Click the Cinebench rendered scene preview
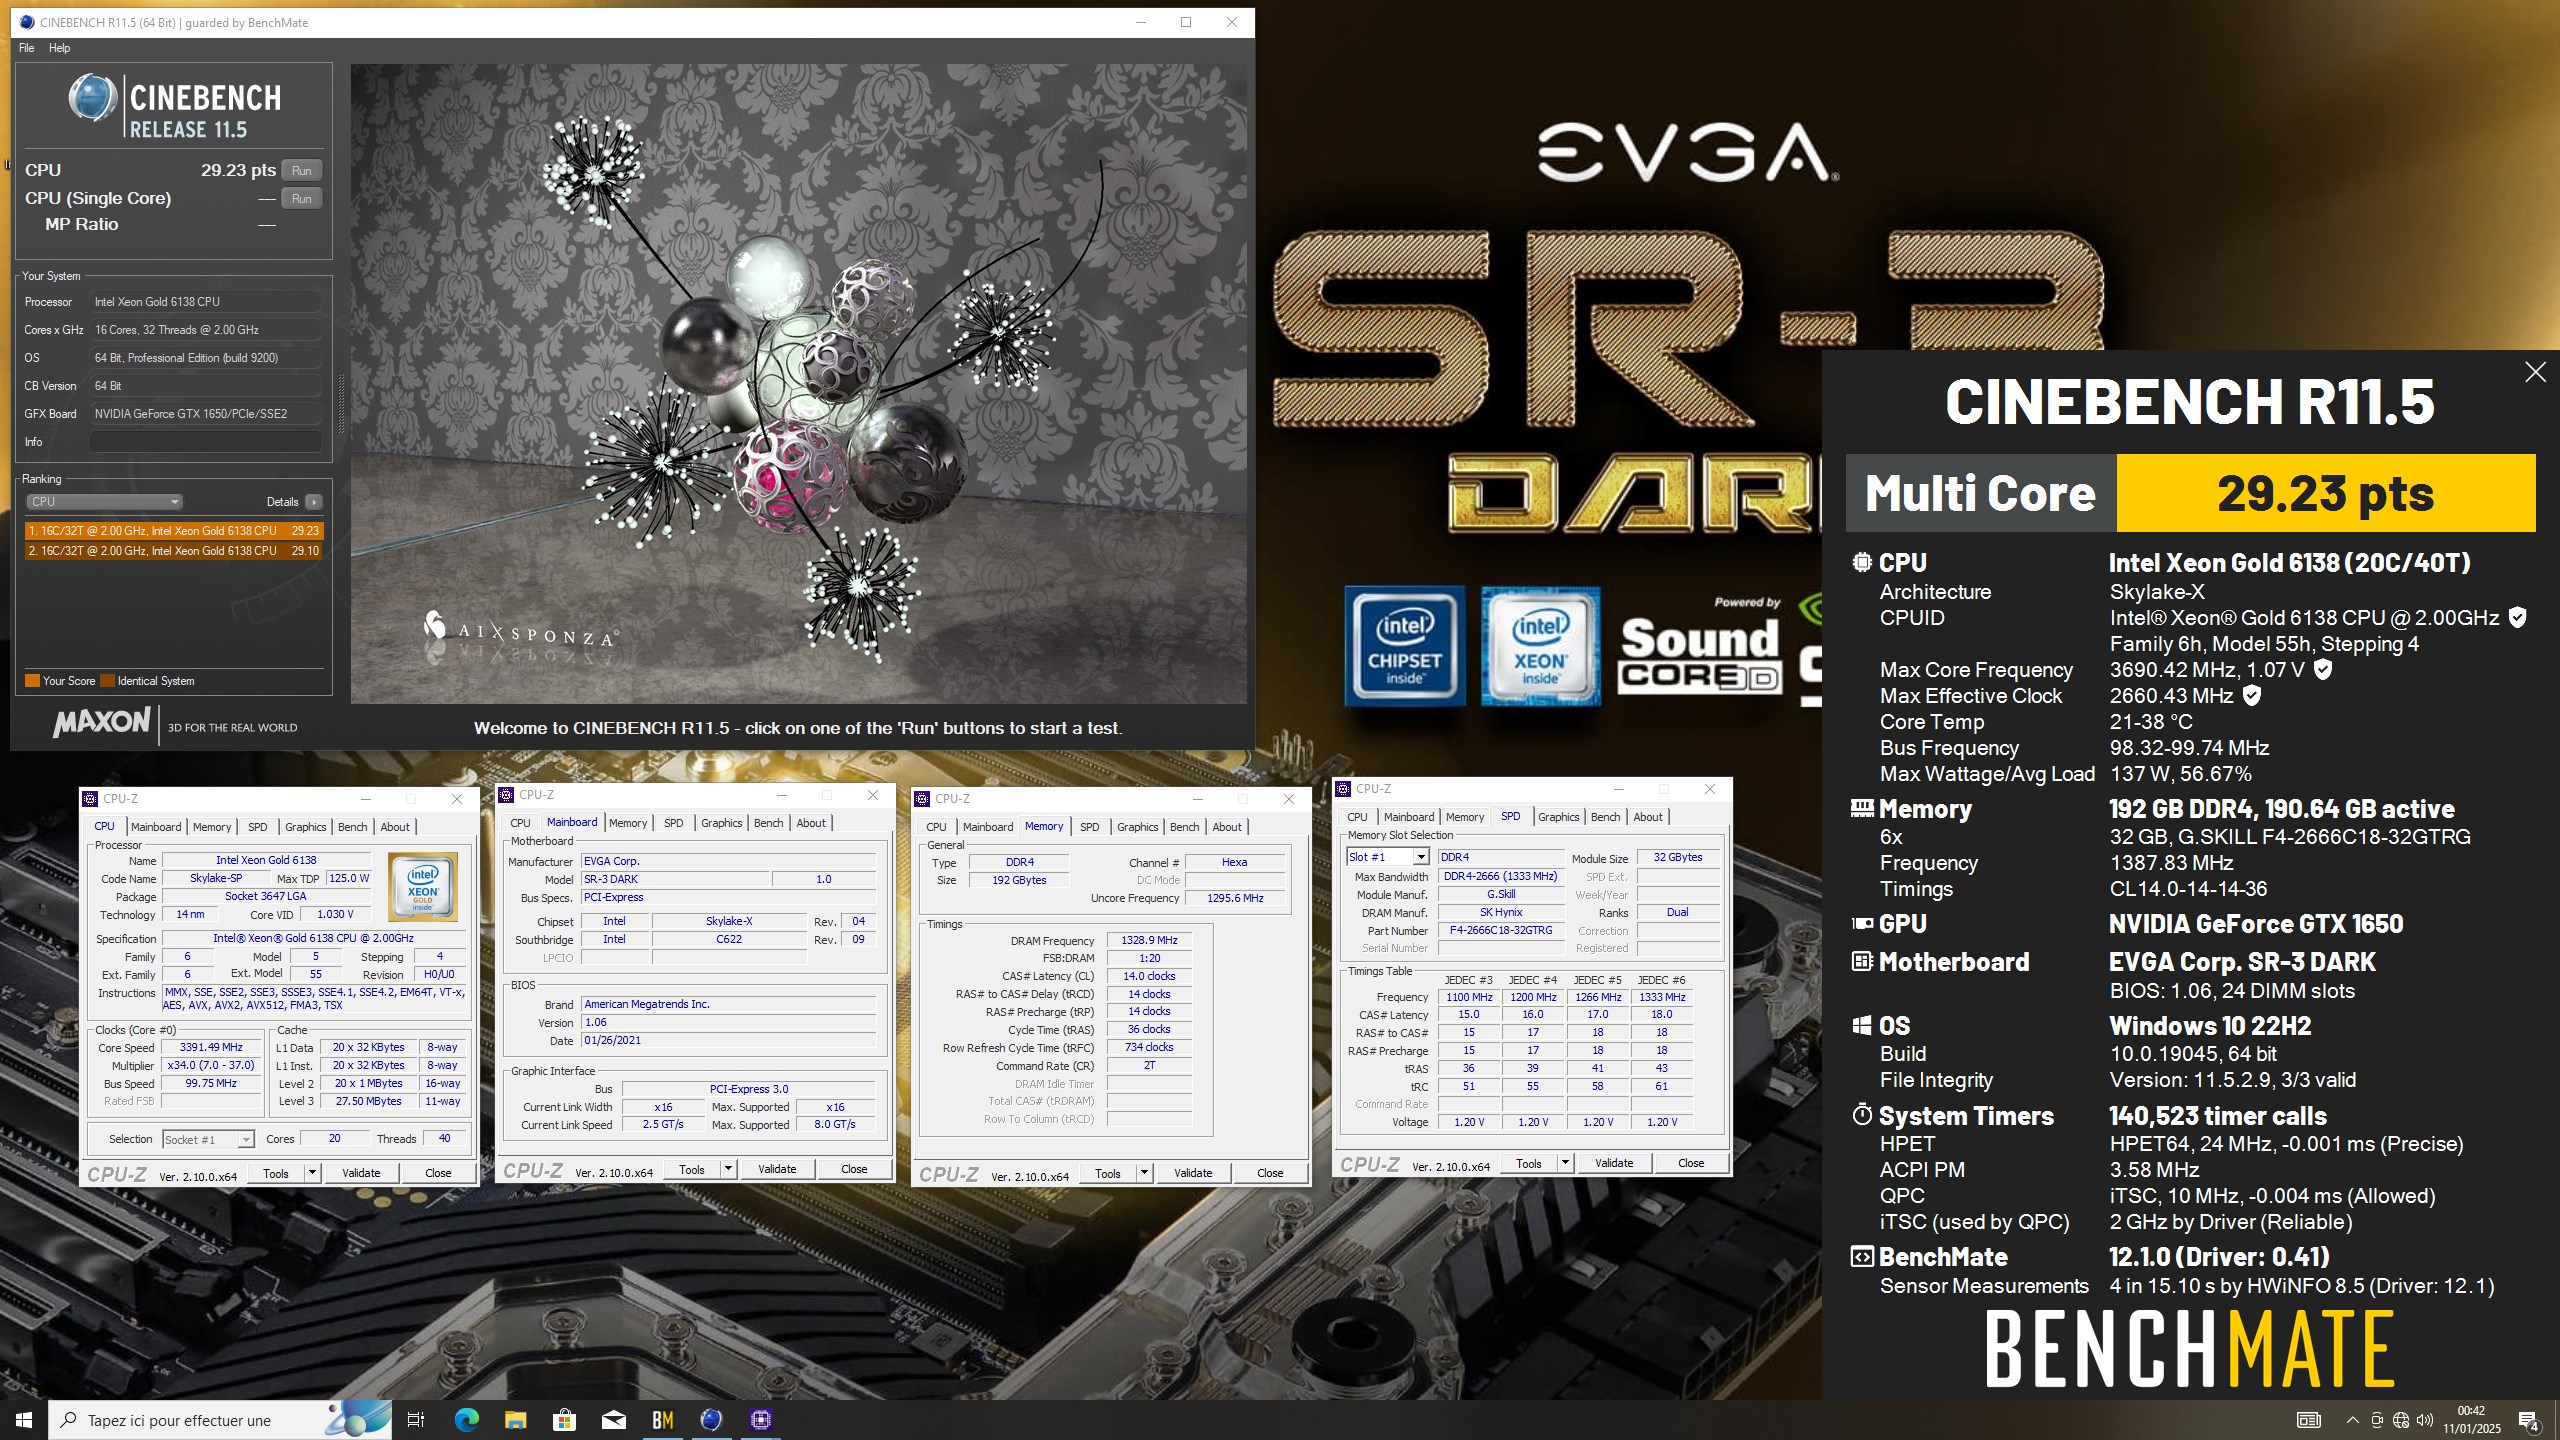 pyautogui.click(x=798, y=384)
